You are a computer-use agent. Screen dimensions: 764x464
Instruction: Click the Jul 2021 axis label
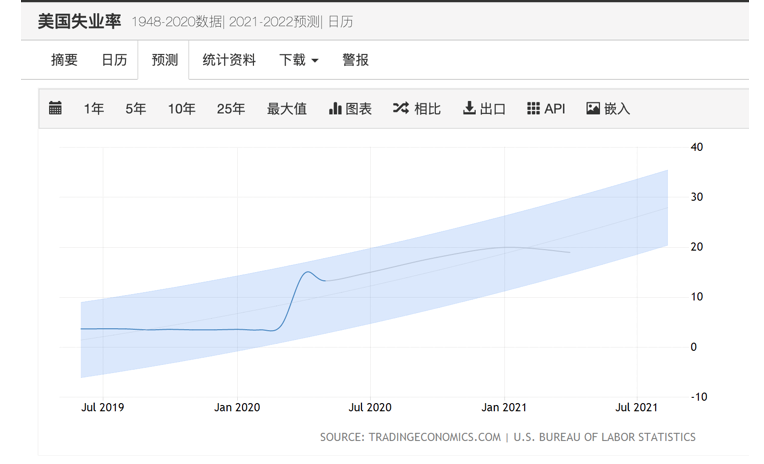[x=636, y=407]
